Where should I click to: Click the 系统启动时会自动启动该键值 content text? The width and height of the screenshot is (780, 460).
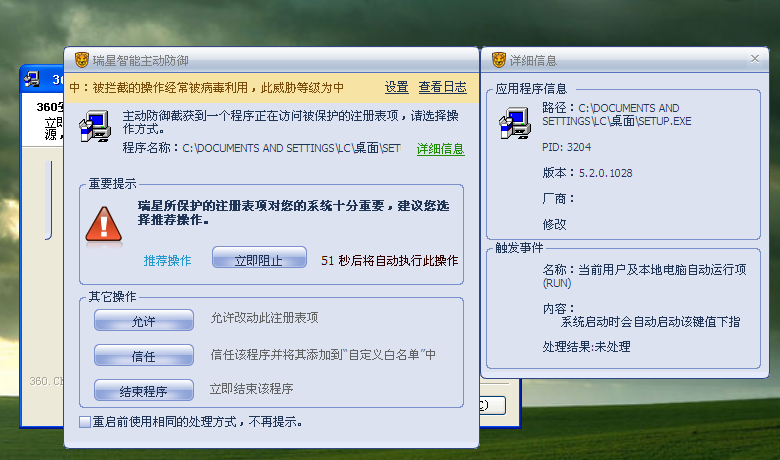(x=651, y=322)
